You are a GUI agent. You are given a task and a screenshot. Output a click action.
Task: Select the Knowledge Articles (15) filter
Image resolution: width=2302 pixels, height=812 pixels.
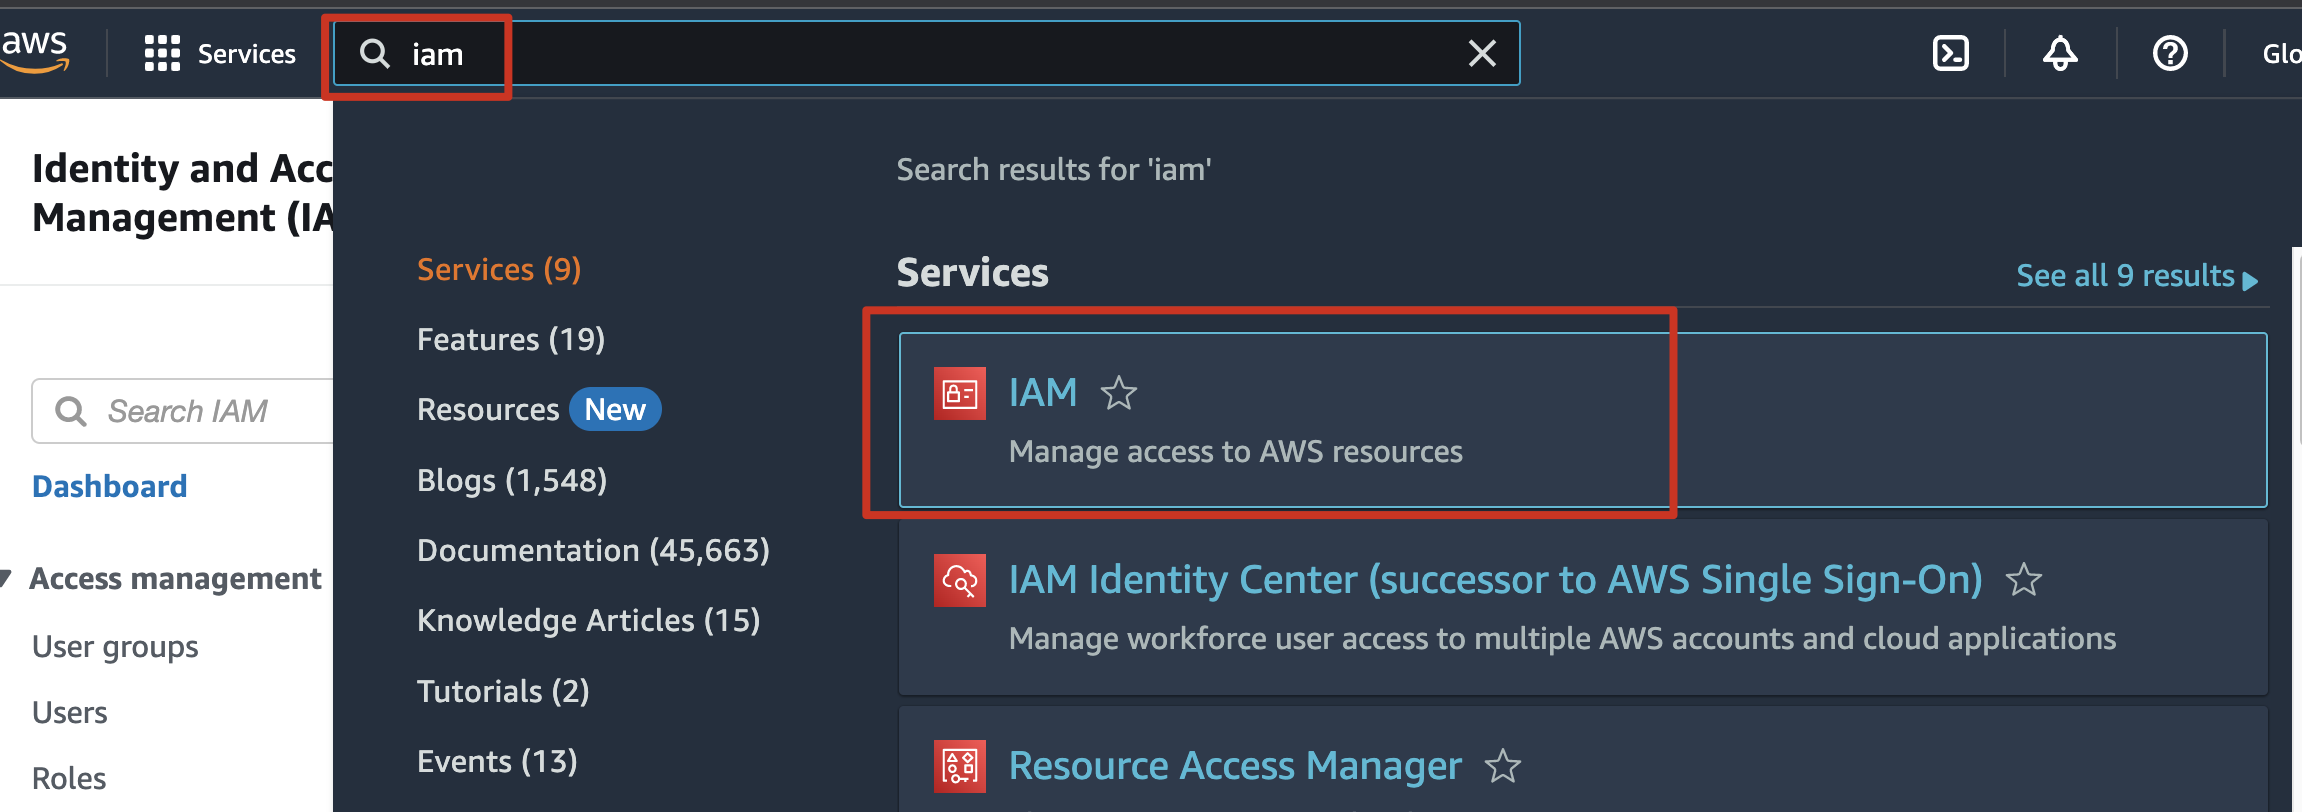pos(589,621)
